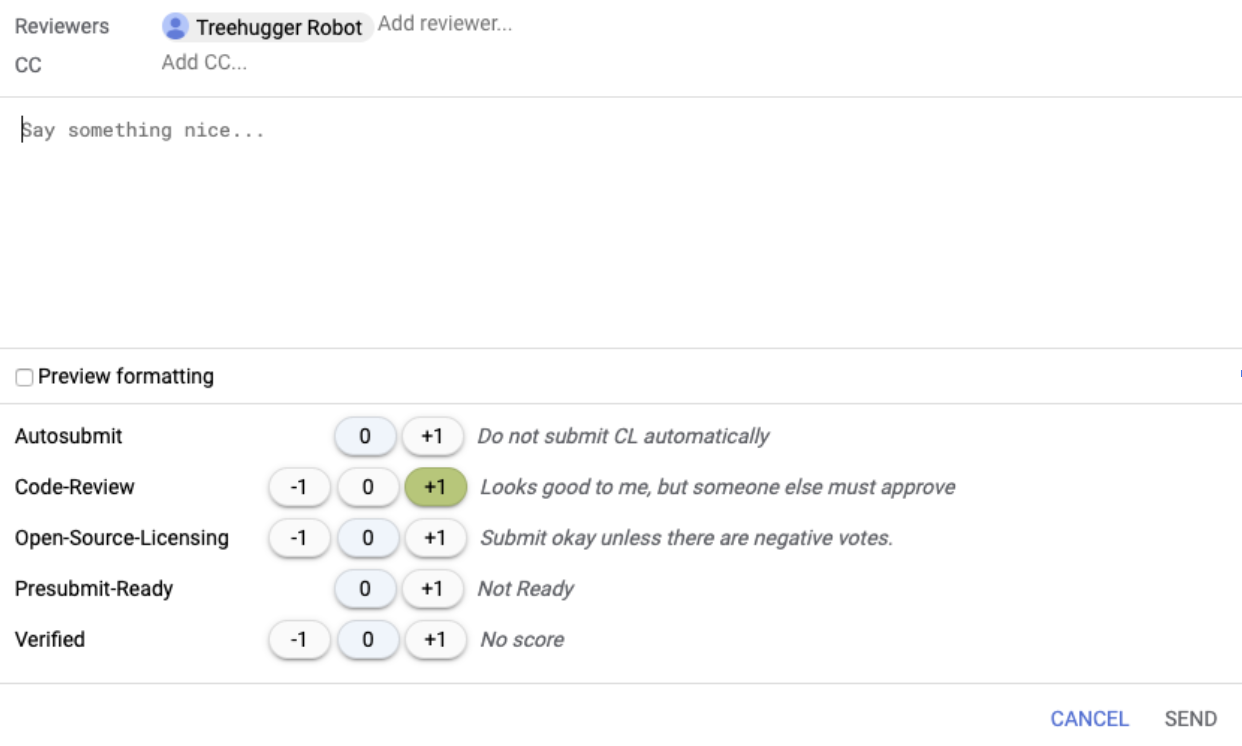
Task: Confirm the +1 Code-Review vote
Action: tap(436, 487)
